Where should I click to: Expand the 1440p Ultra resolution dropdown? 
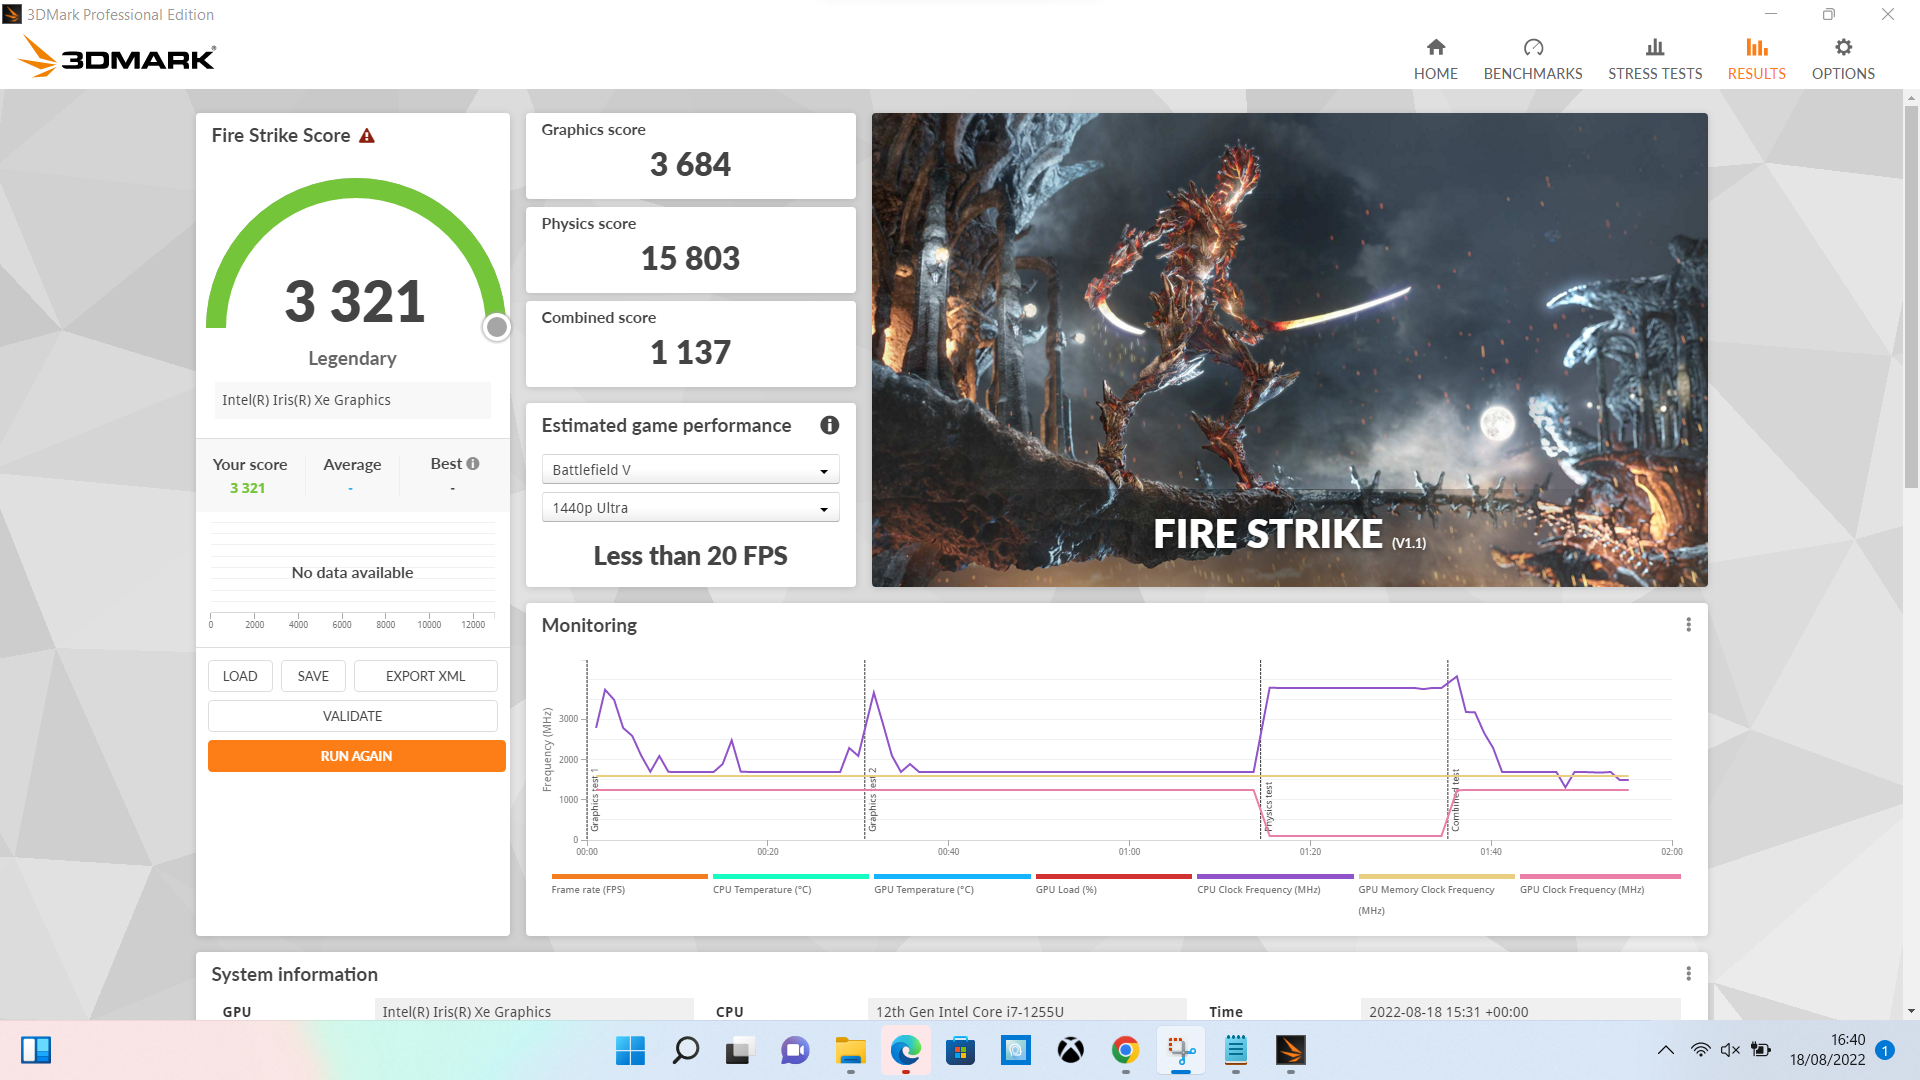click(x=823, y=508)
